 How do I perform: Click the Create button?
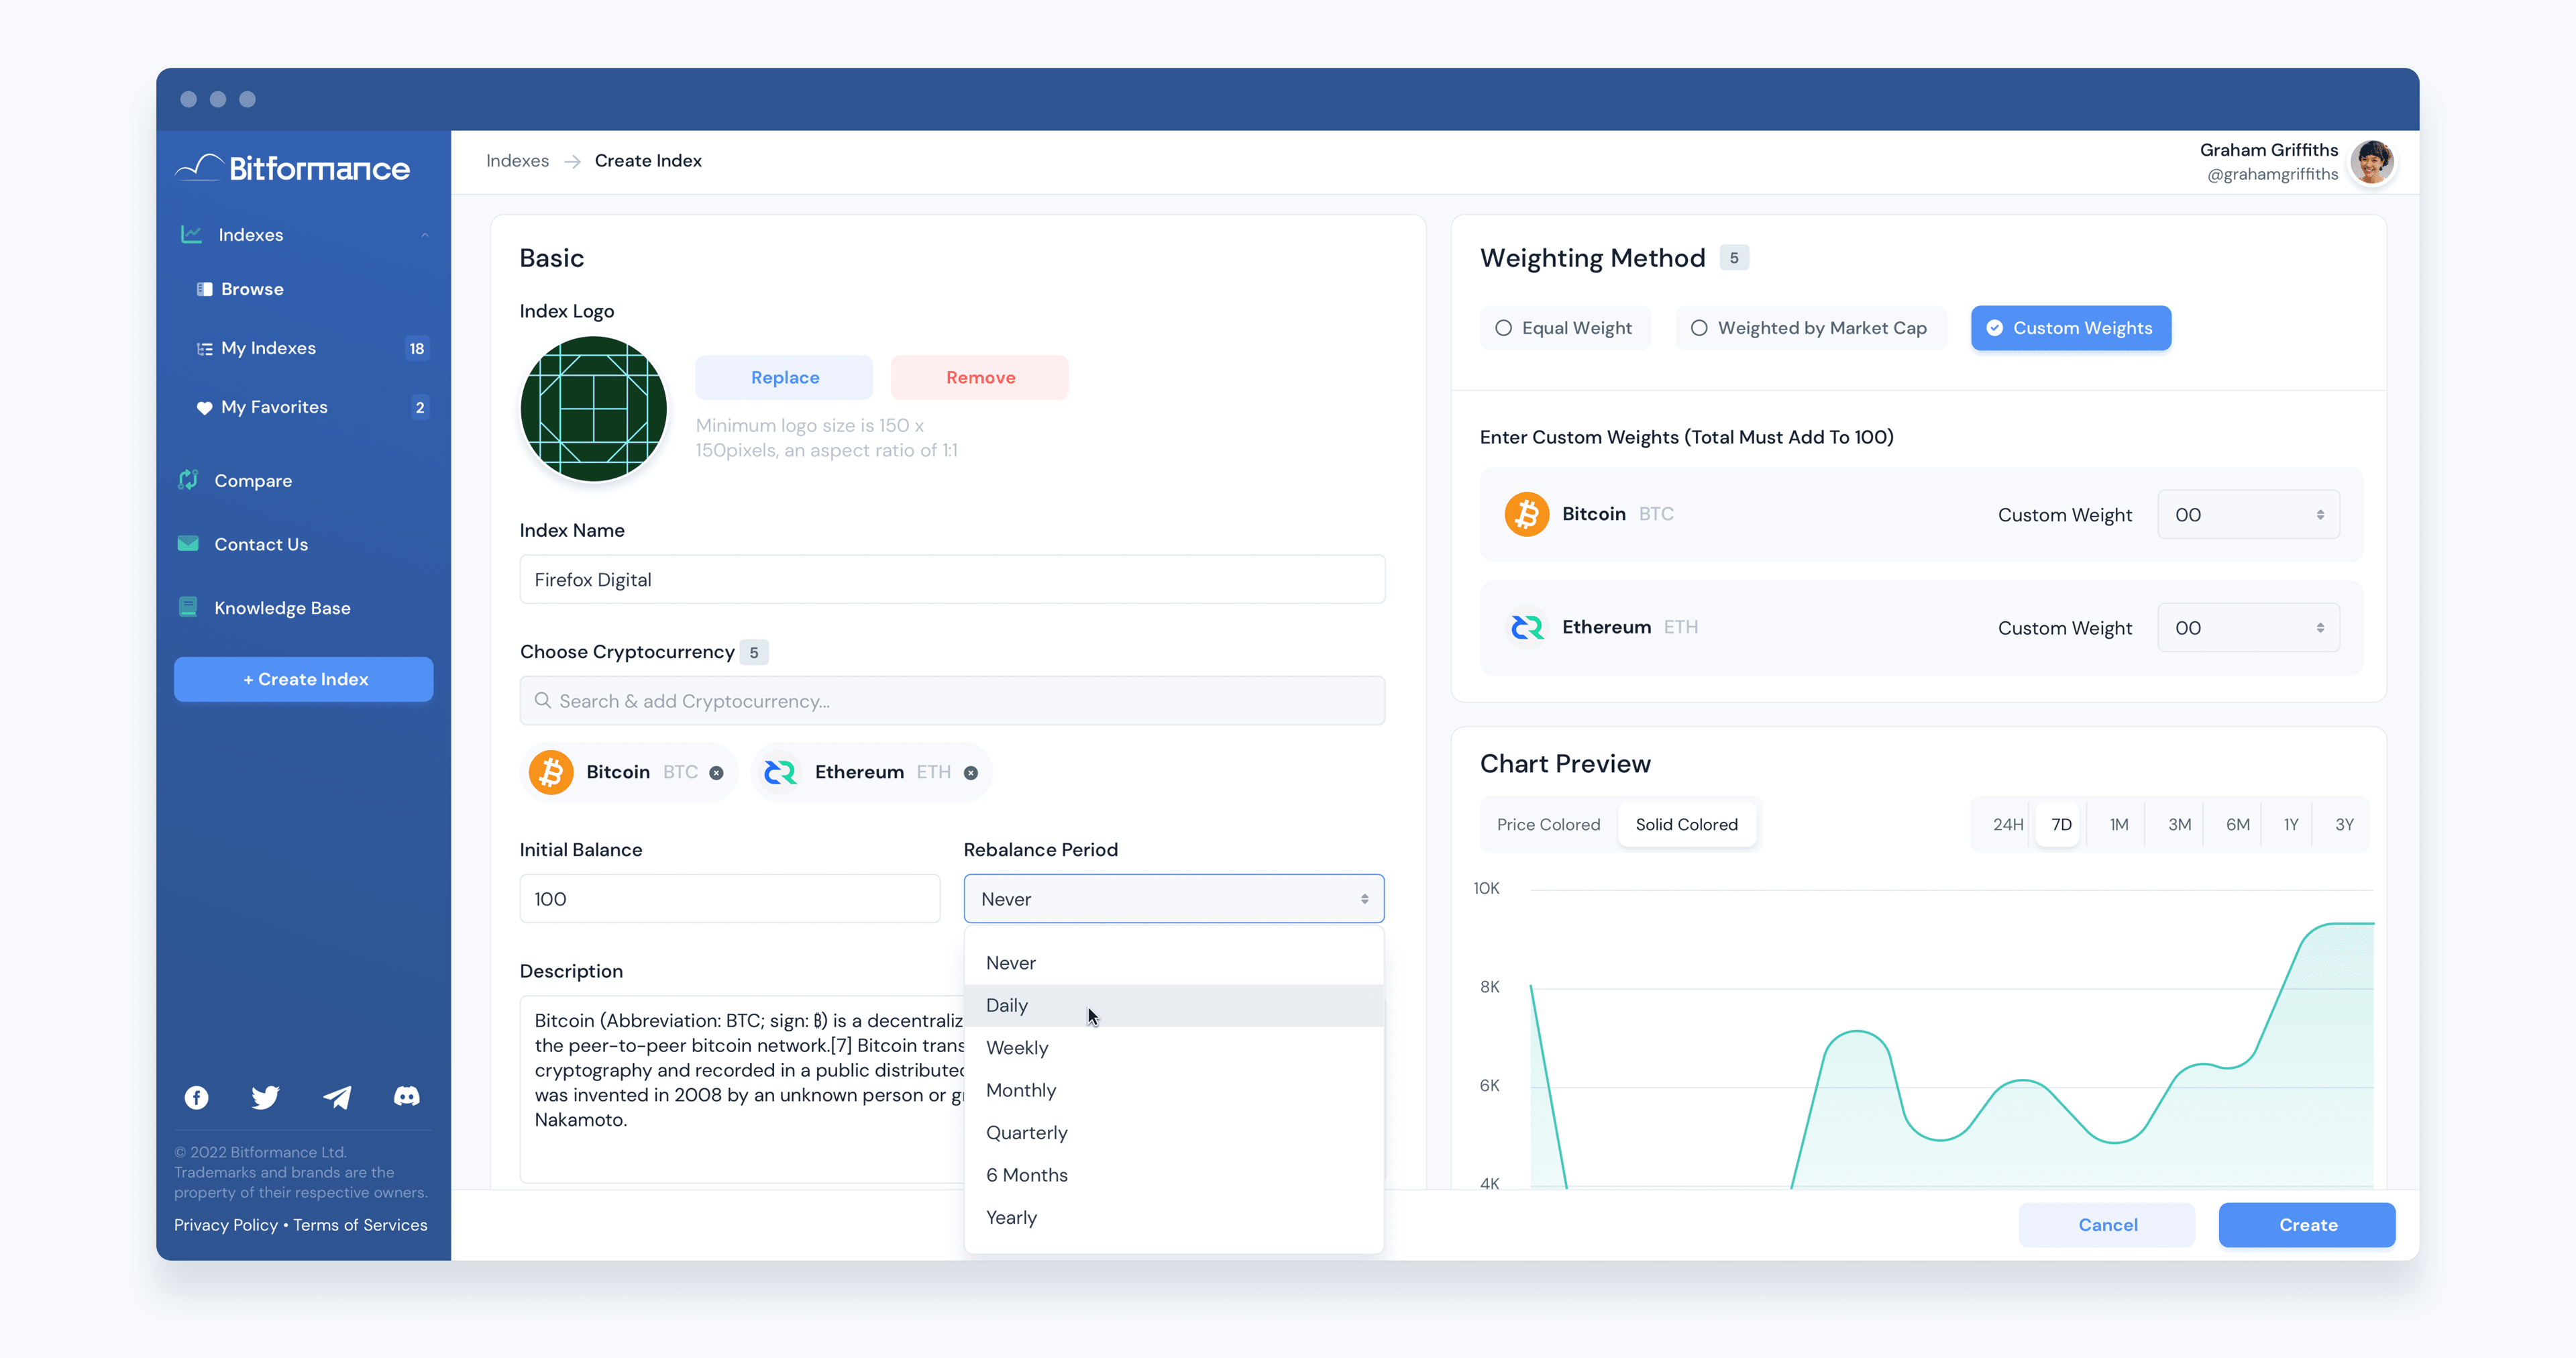pyautogui.click(x=2307, y=1224)
